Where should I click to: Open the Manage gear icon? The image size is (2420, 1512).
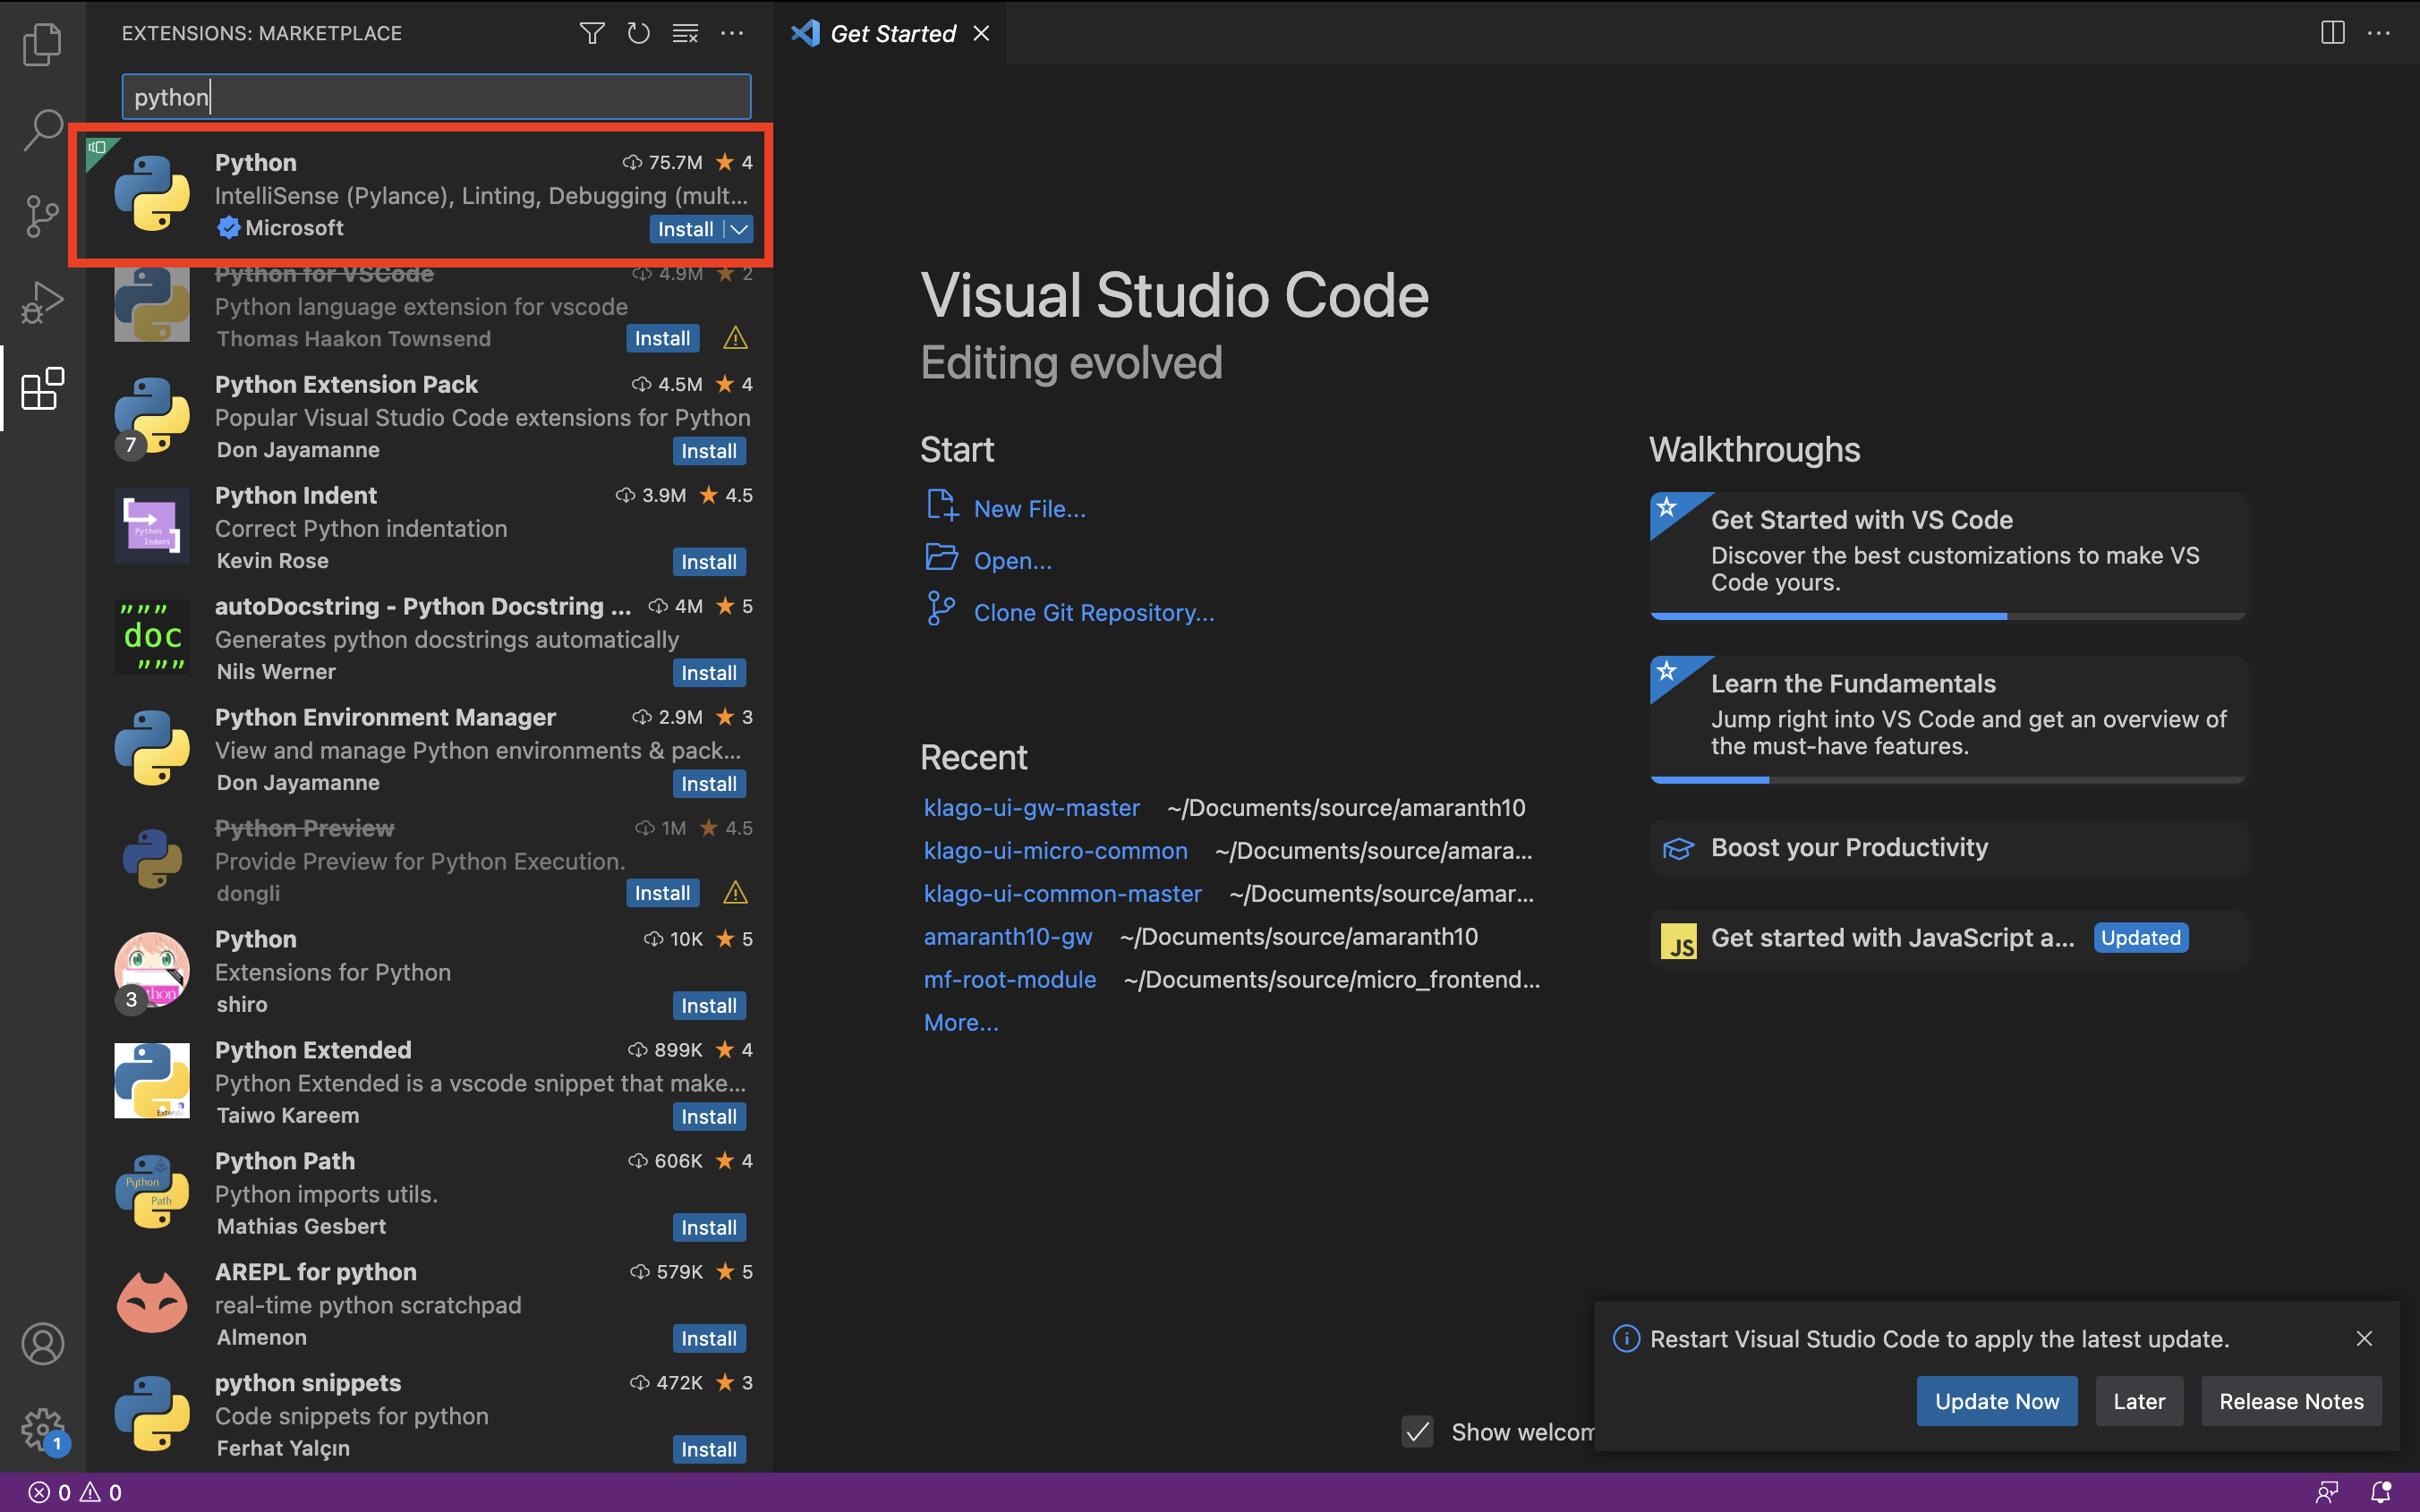click(42, 1430)
